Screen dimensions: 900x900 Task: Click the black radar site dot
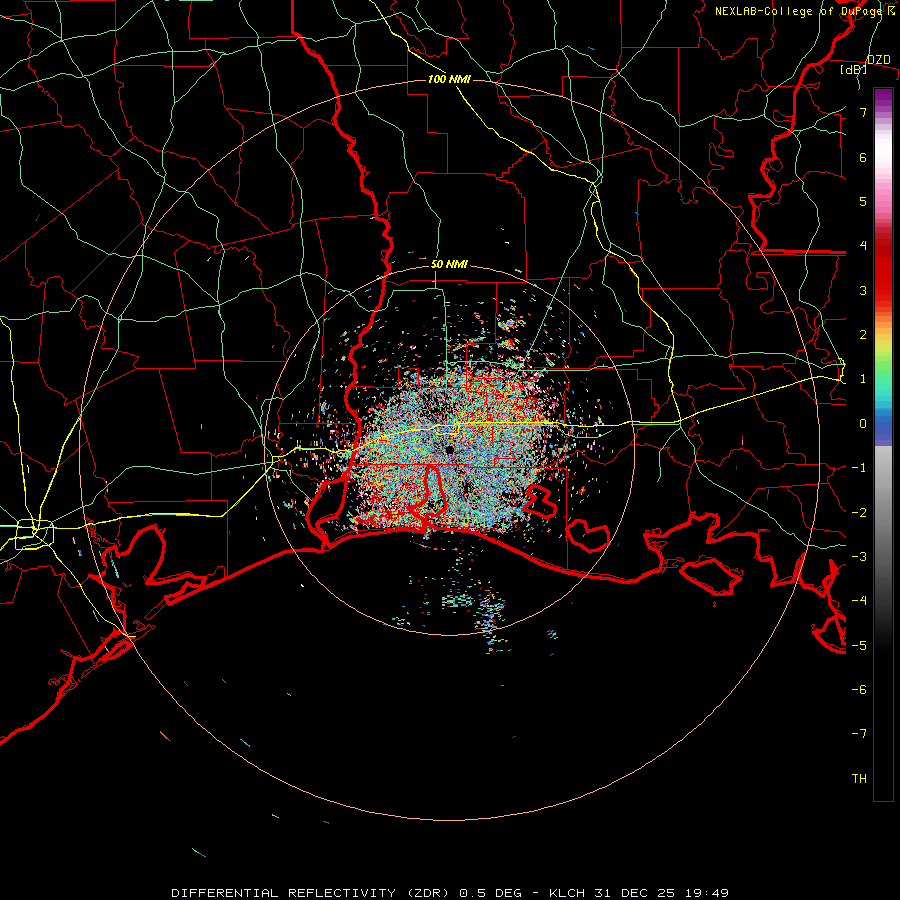(x=449, y=449)
